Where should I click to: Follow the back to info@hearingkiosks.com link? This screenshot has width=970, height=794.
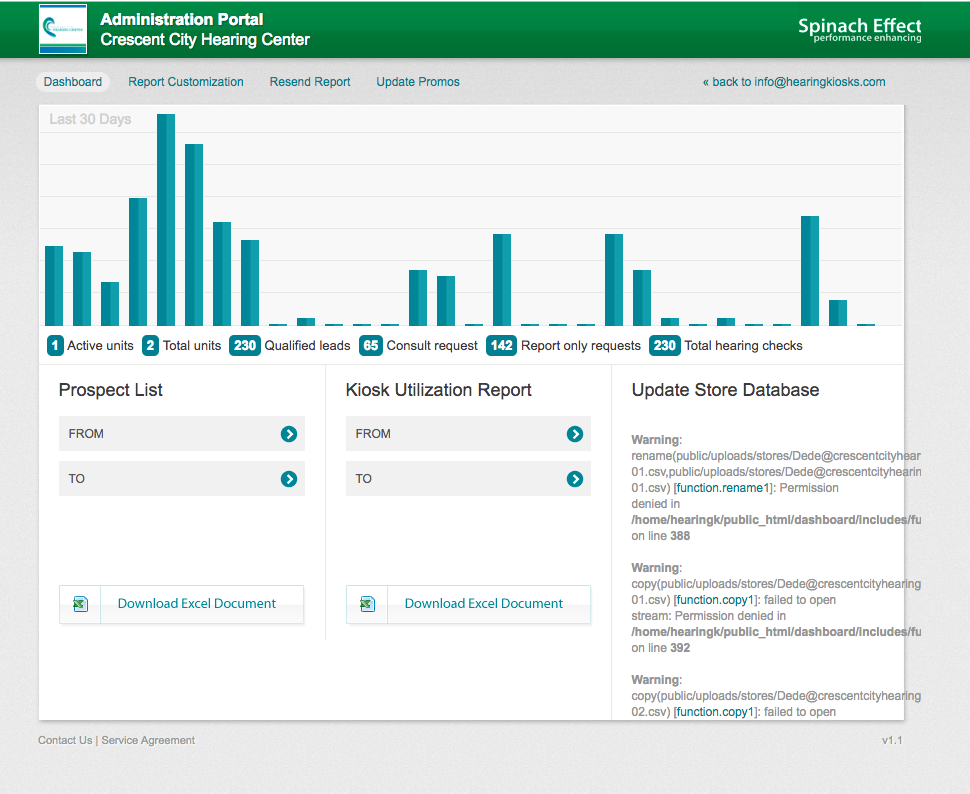pos(793,82)
